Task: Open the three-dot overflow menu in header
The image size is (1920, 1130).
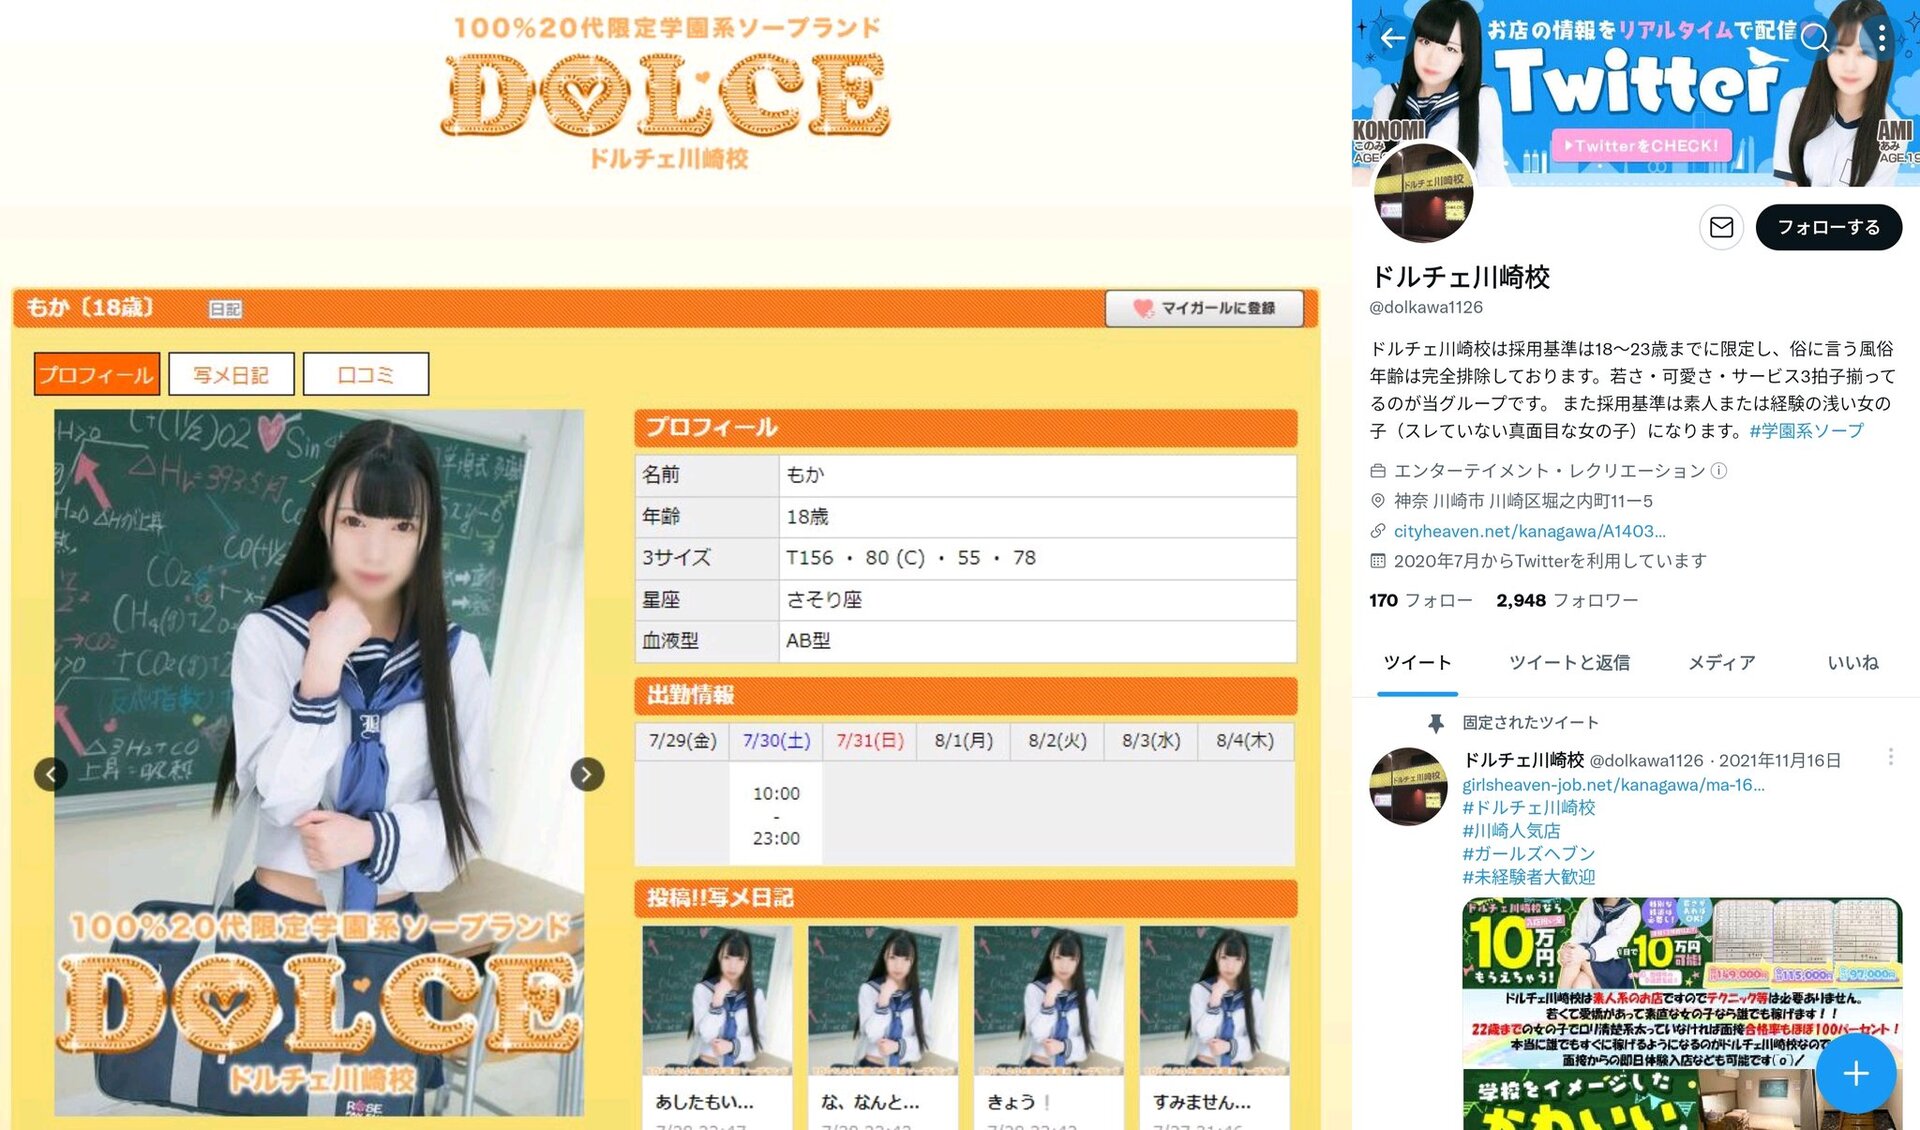Action: pos(1882,39)
